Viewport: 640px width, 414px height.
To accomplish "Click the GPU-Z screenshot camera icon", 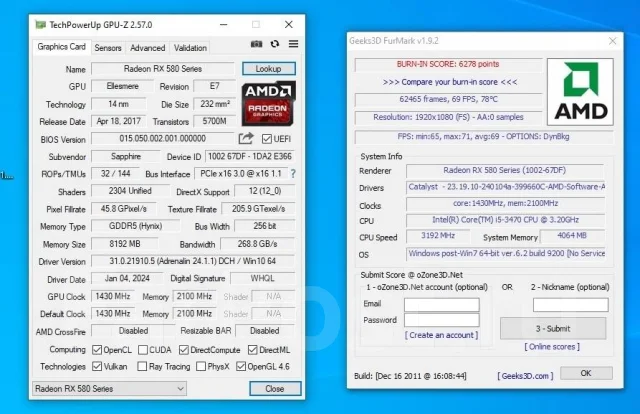I will (x=256, y=44).
